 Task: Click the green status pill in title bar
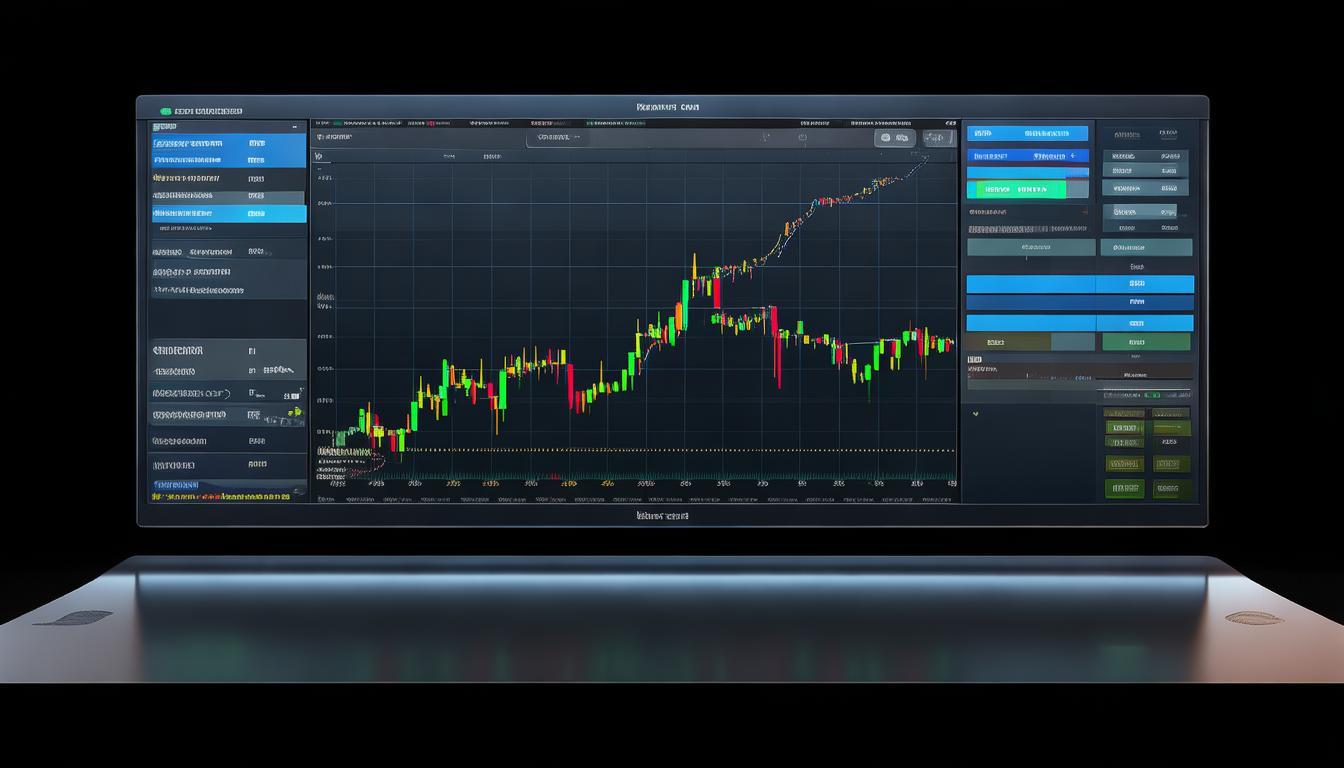[165, 111]
